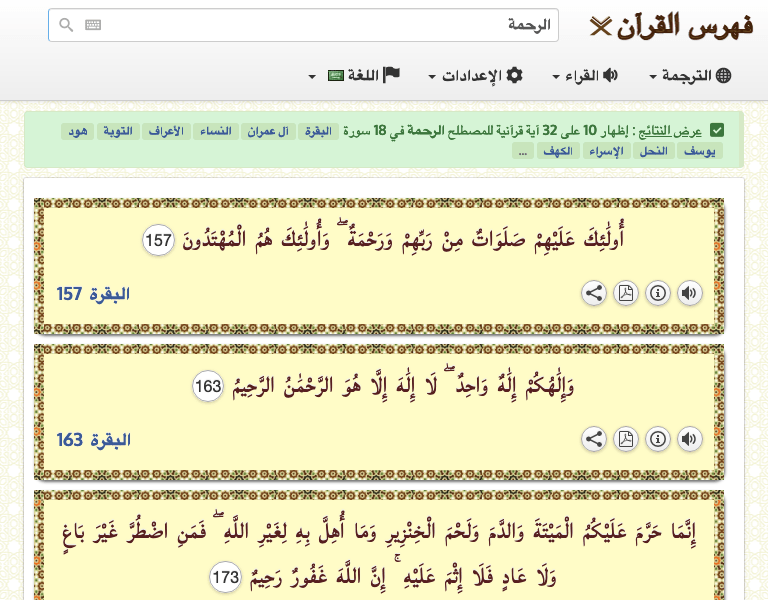The width and height of the screenshot is (768, 600).
Task: Share Al-Baqarah verse 157
Action: click(x=594, y=293)
